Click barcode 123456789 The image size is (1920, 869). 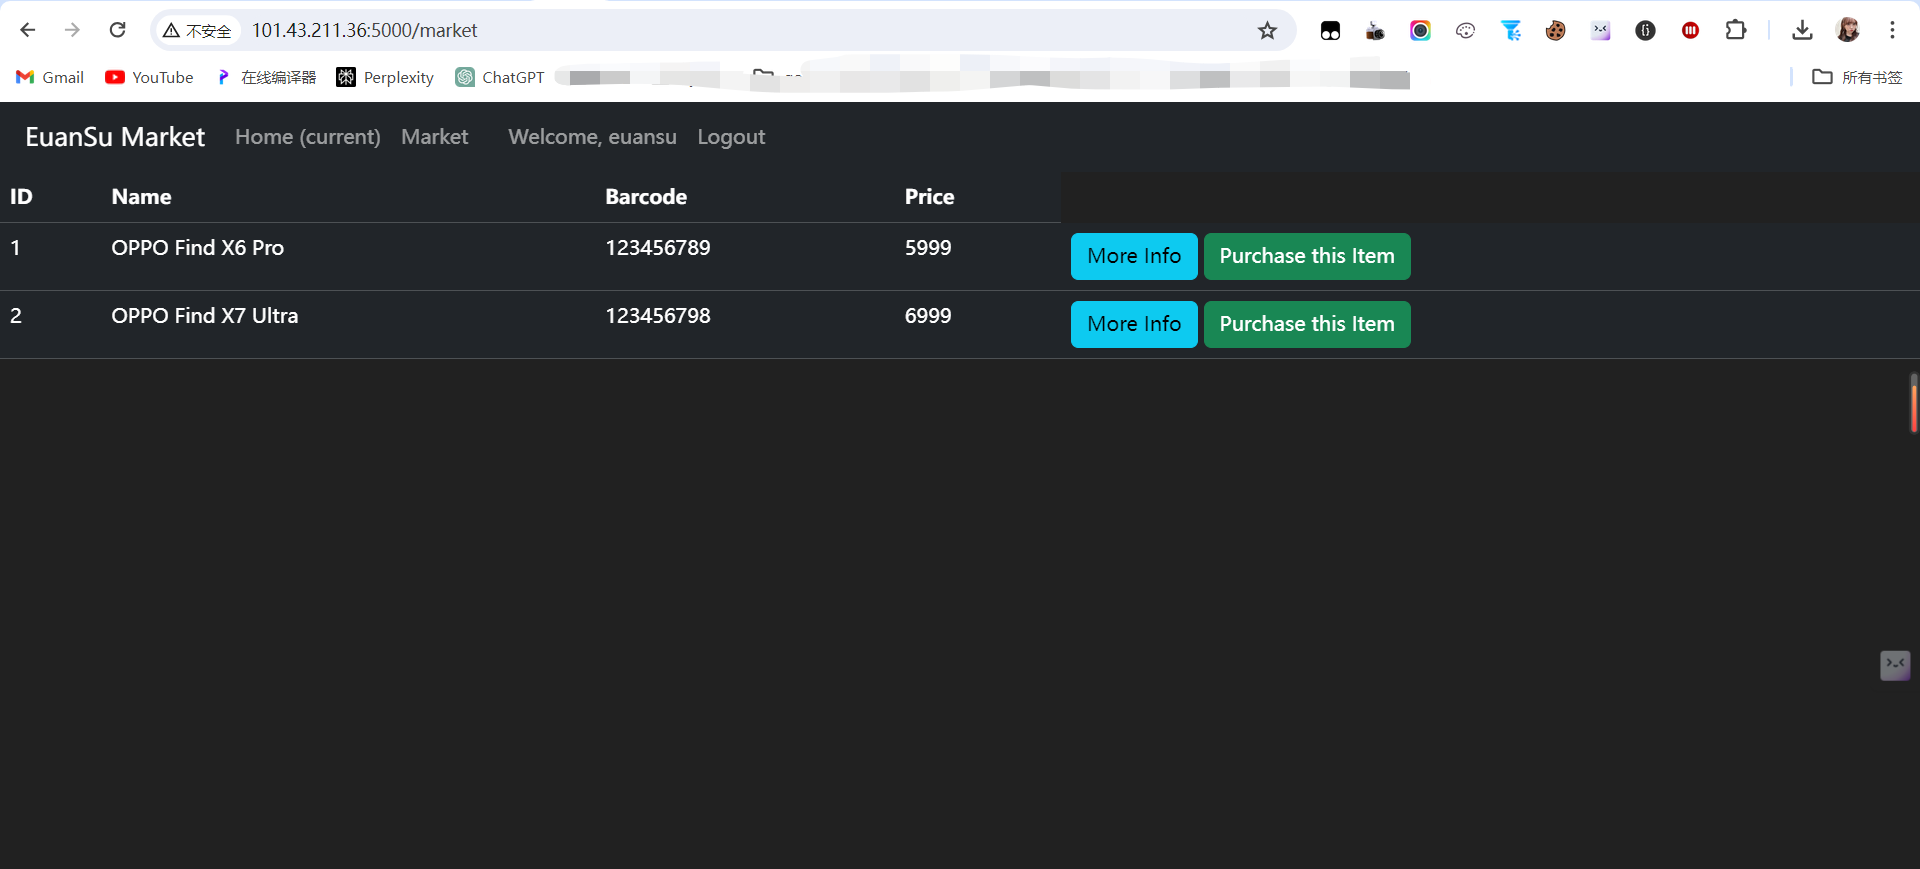pos(658,248)
